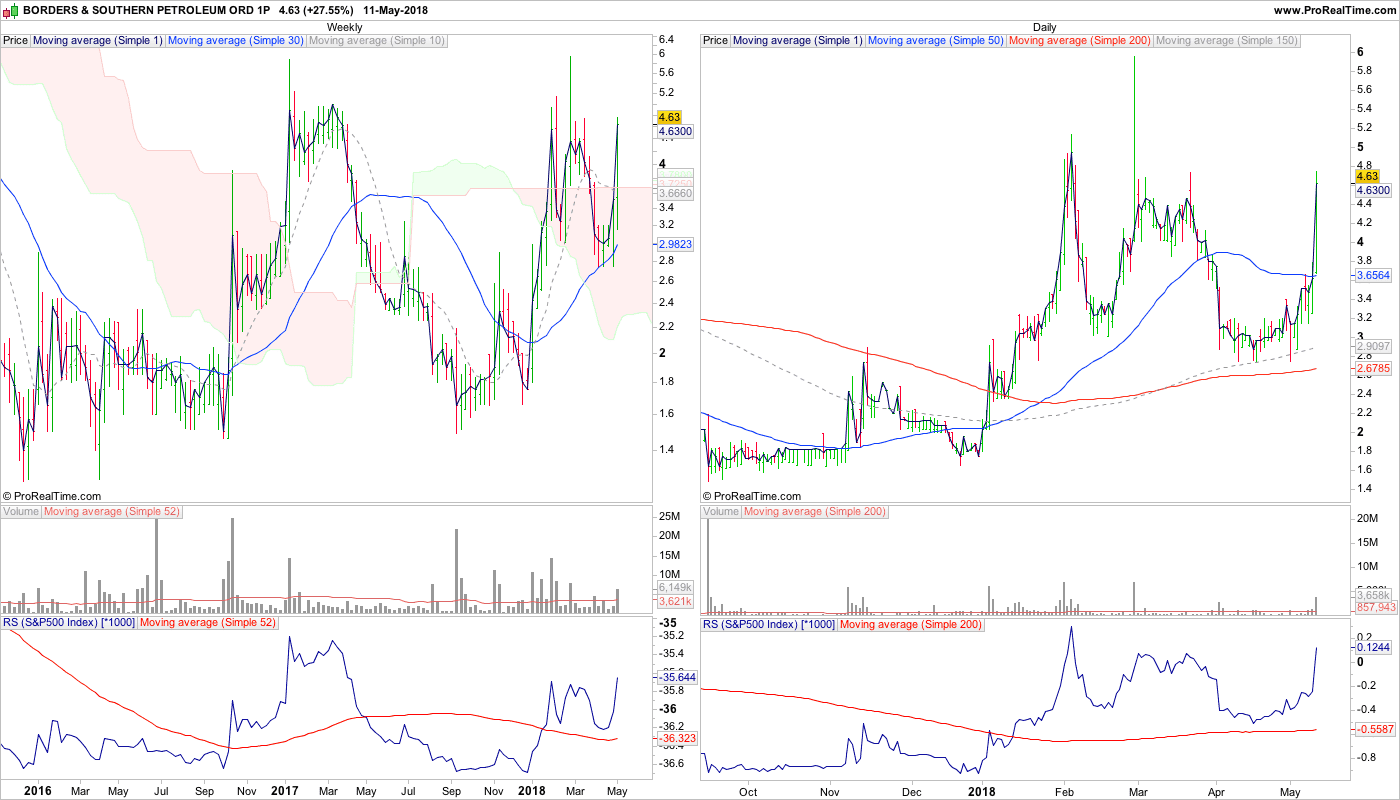The width and height of the screenshot is (1400, 800).
Task: Click the BORDERS & SOUTHERN PETROLEUM ORD 1P title
Action: [146, 10]
